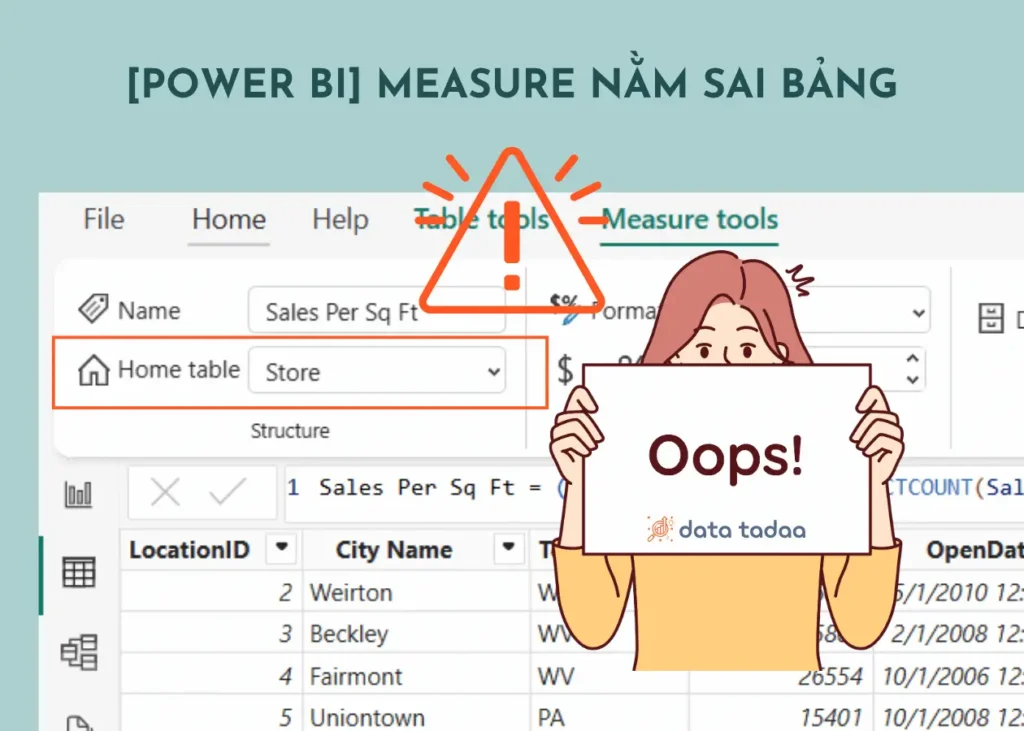This screenshot has width=1024, height=731.
Task: Switch to Model view icon
Action: [x=79, y=652]
